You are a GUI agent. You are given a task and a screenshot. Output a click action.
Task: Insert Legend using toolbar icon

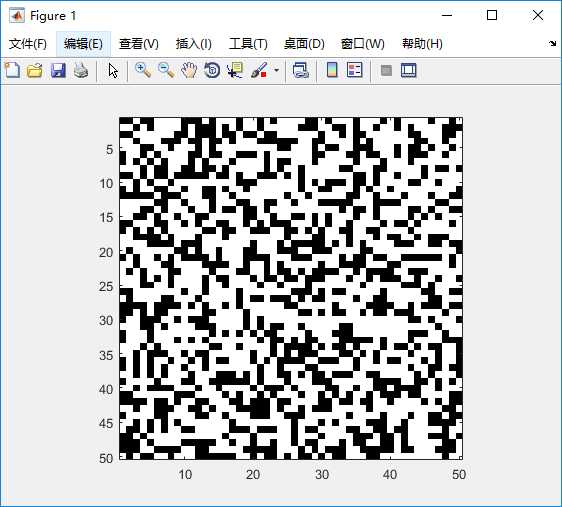click(355, 70)
